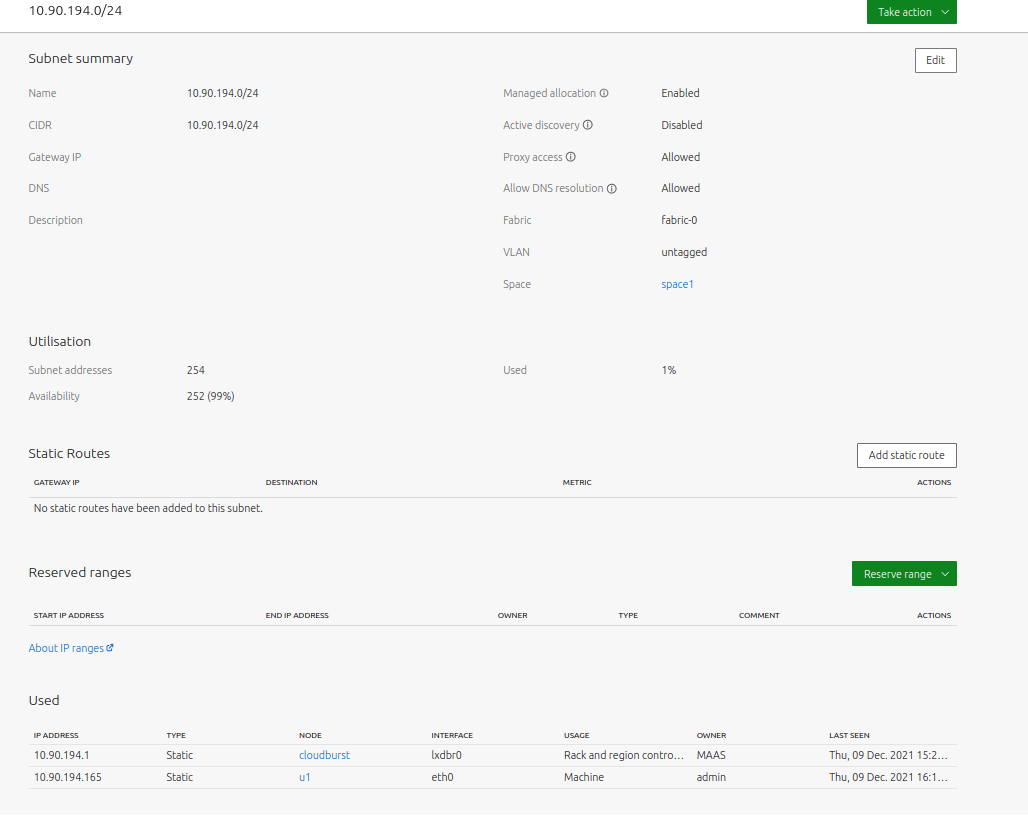Sort the Used table by Last Seen
Viewport: 1028px width, 820px height.
[849, 735]
